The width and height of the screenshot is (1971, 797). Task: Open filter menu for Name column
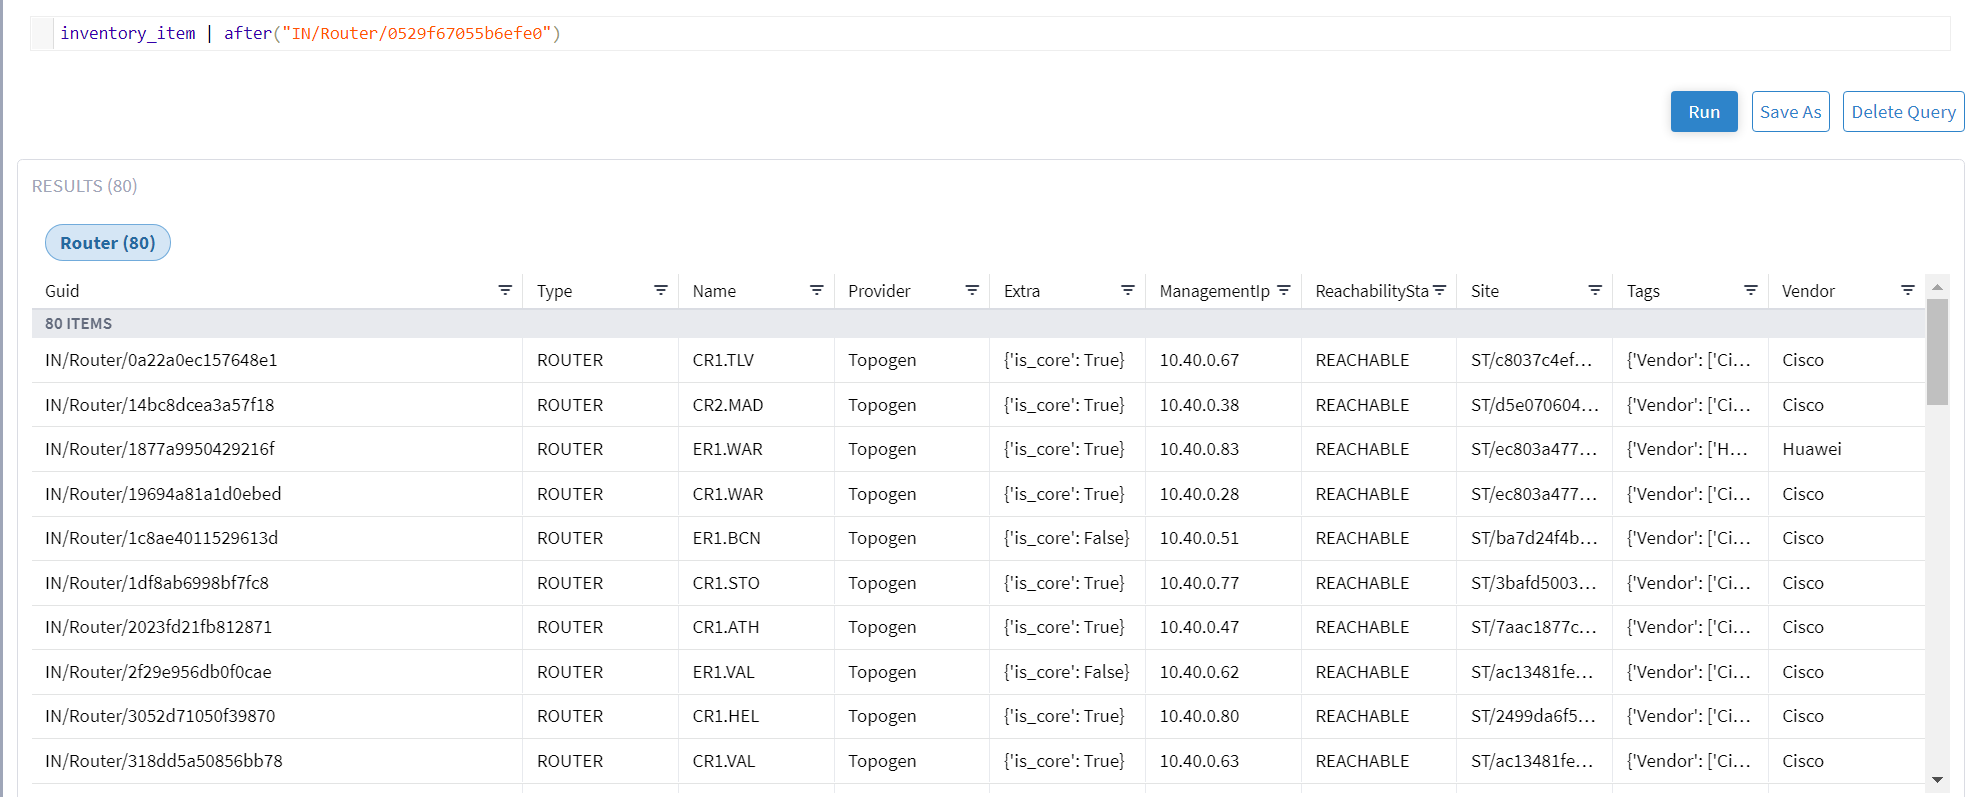[817, 290]
